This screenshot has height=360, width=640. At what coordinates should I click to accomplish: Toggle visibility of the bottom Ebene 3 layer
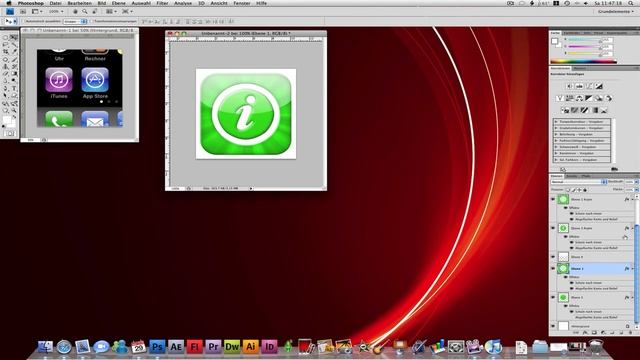pyautogui.click(x=553, y=297)
